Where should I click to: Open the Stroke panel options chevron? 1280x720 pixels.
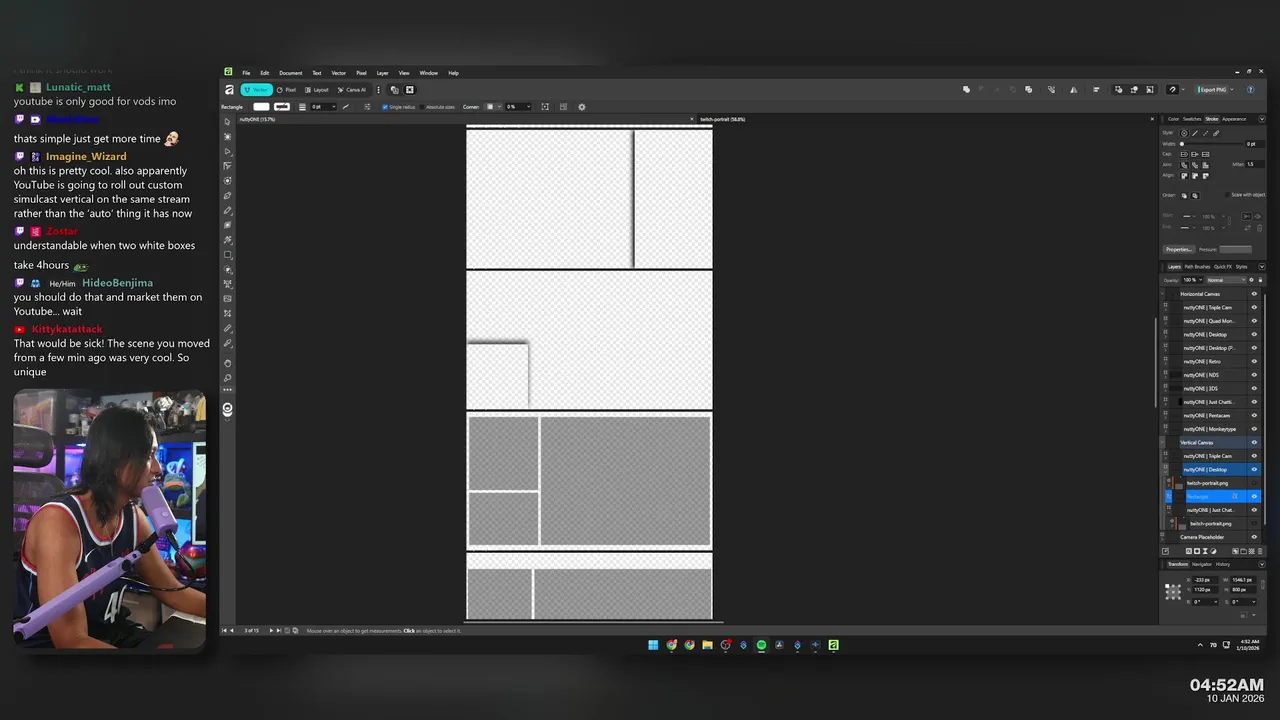(1261, 119)
